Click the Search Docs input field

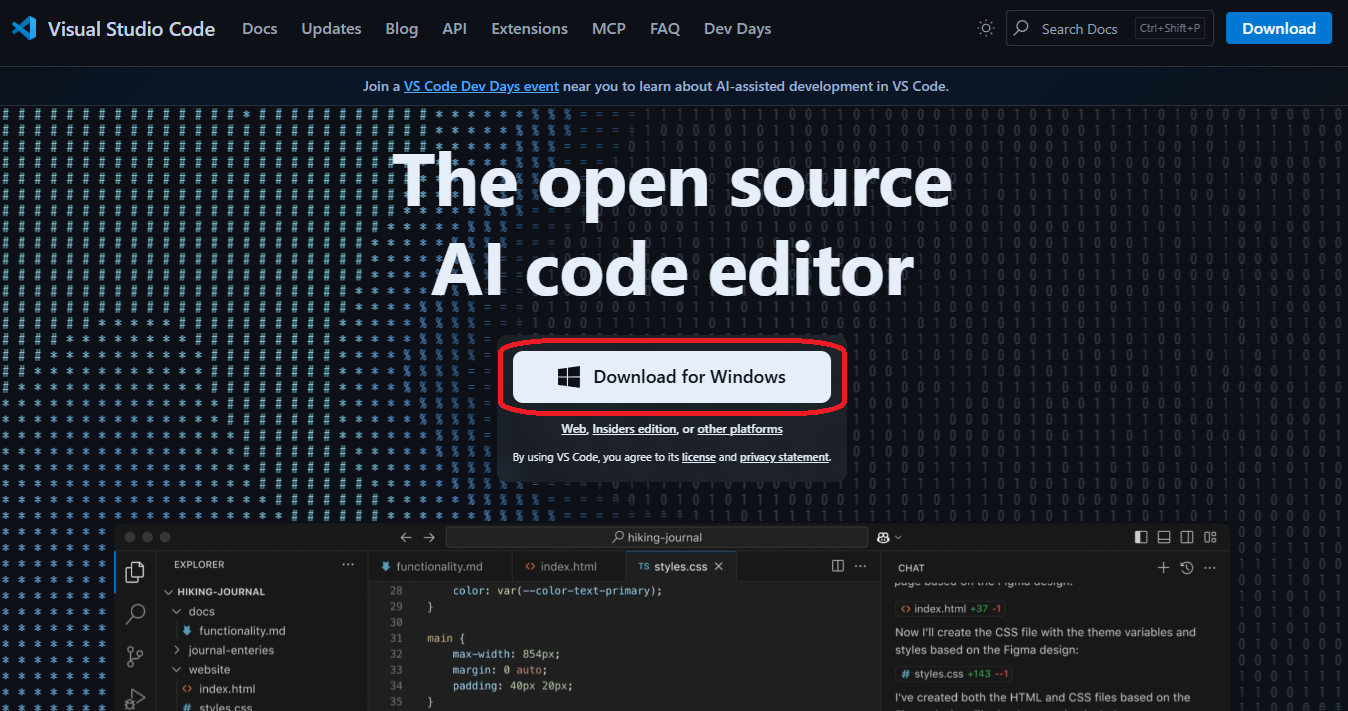(1079, 29)
